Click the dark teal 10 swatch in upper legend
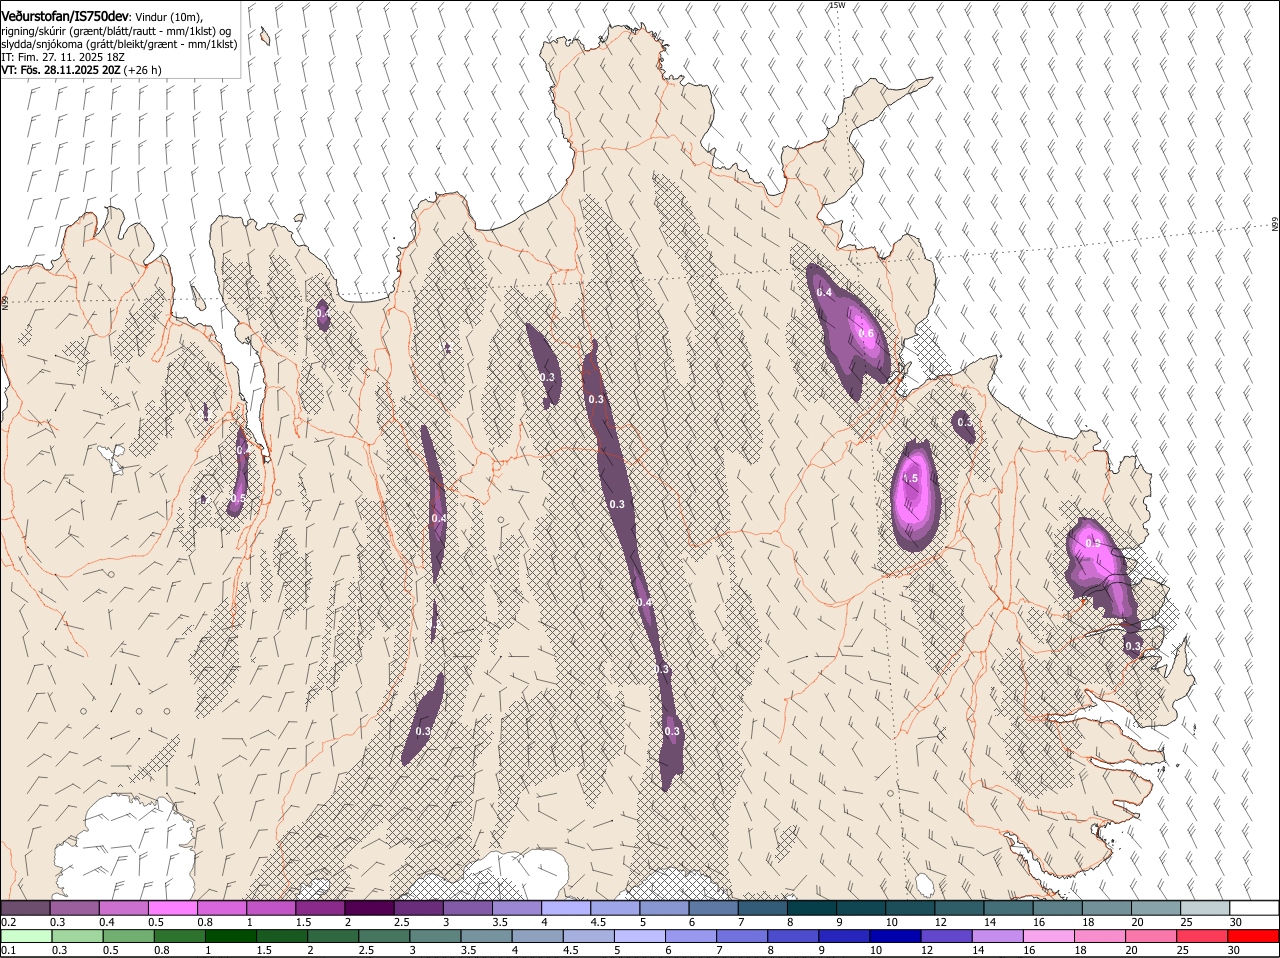 (x=910, y=908)
